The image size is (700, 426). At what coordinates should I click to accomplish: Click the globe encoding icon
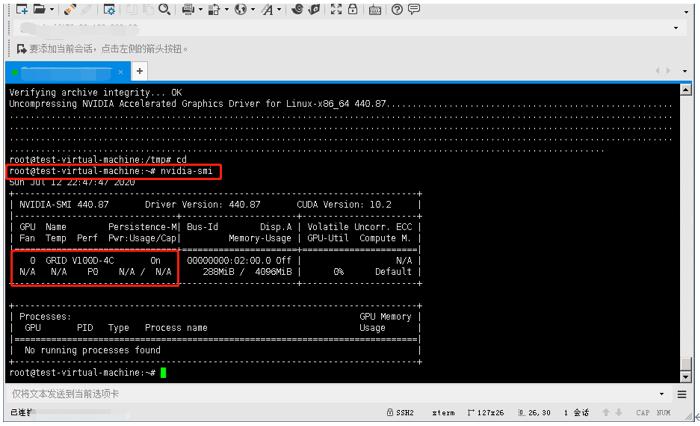point(241,9)
